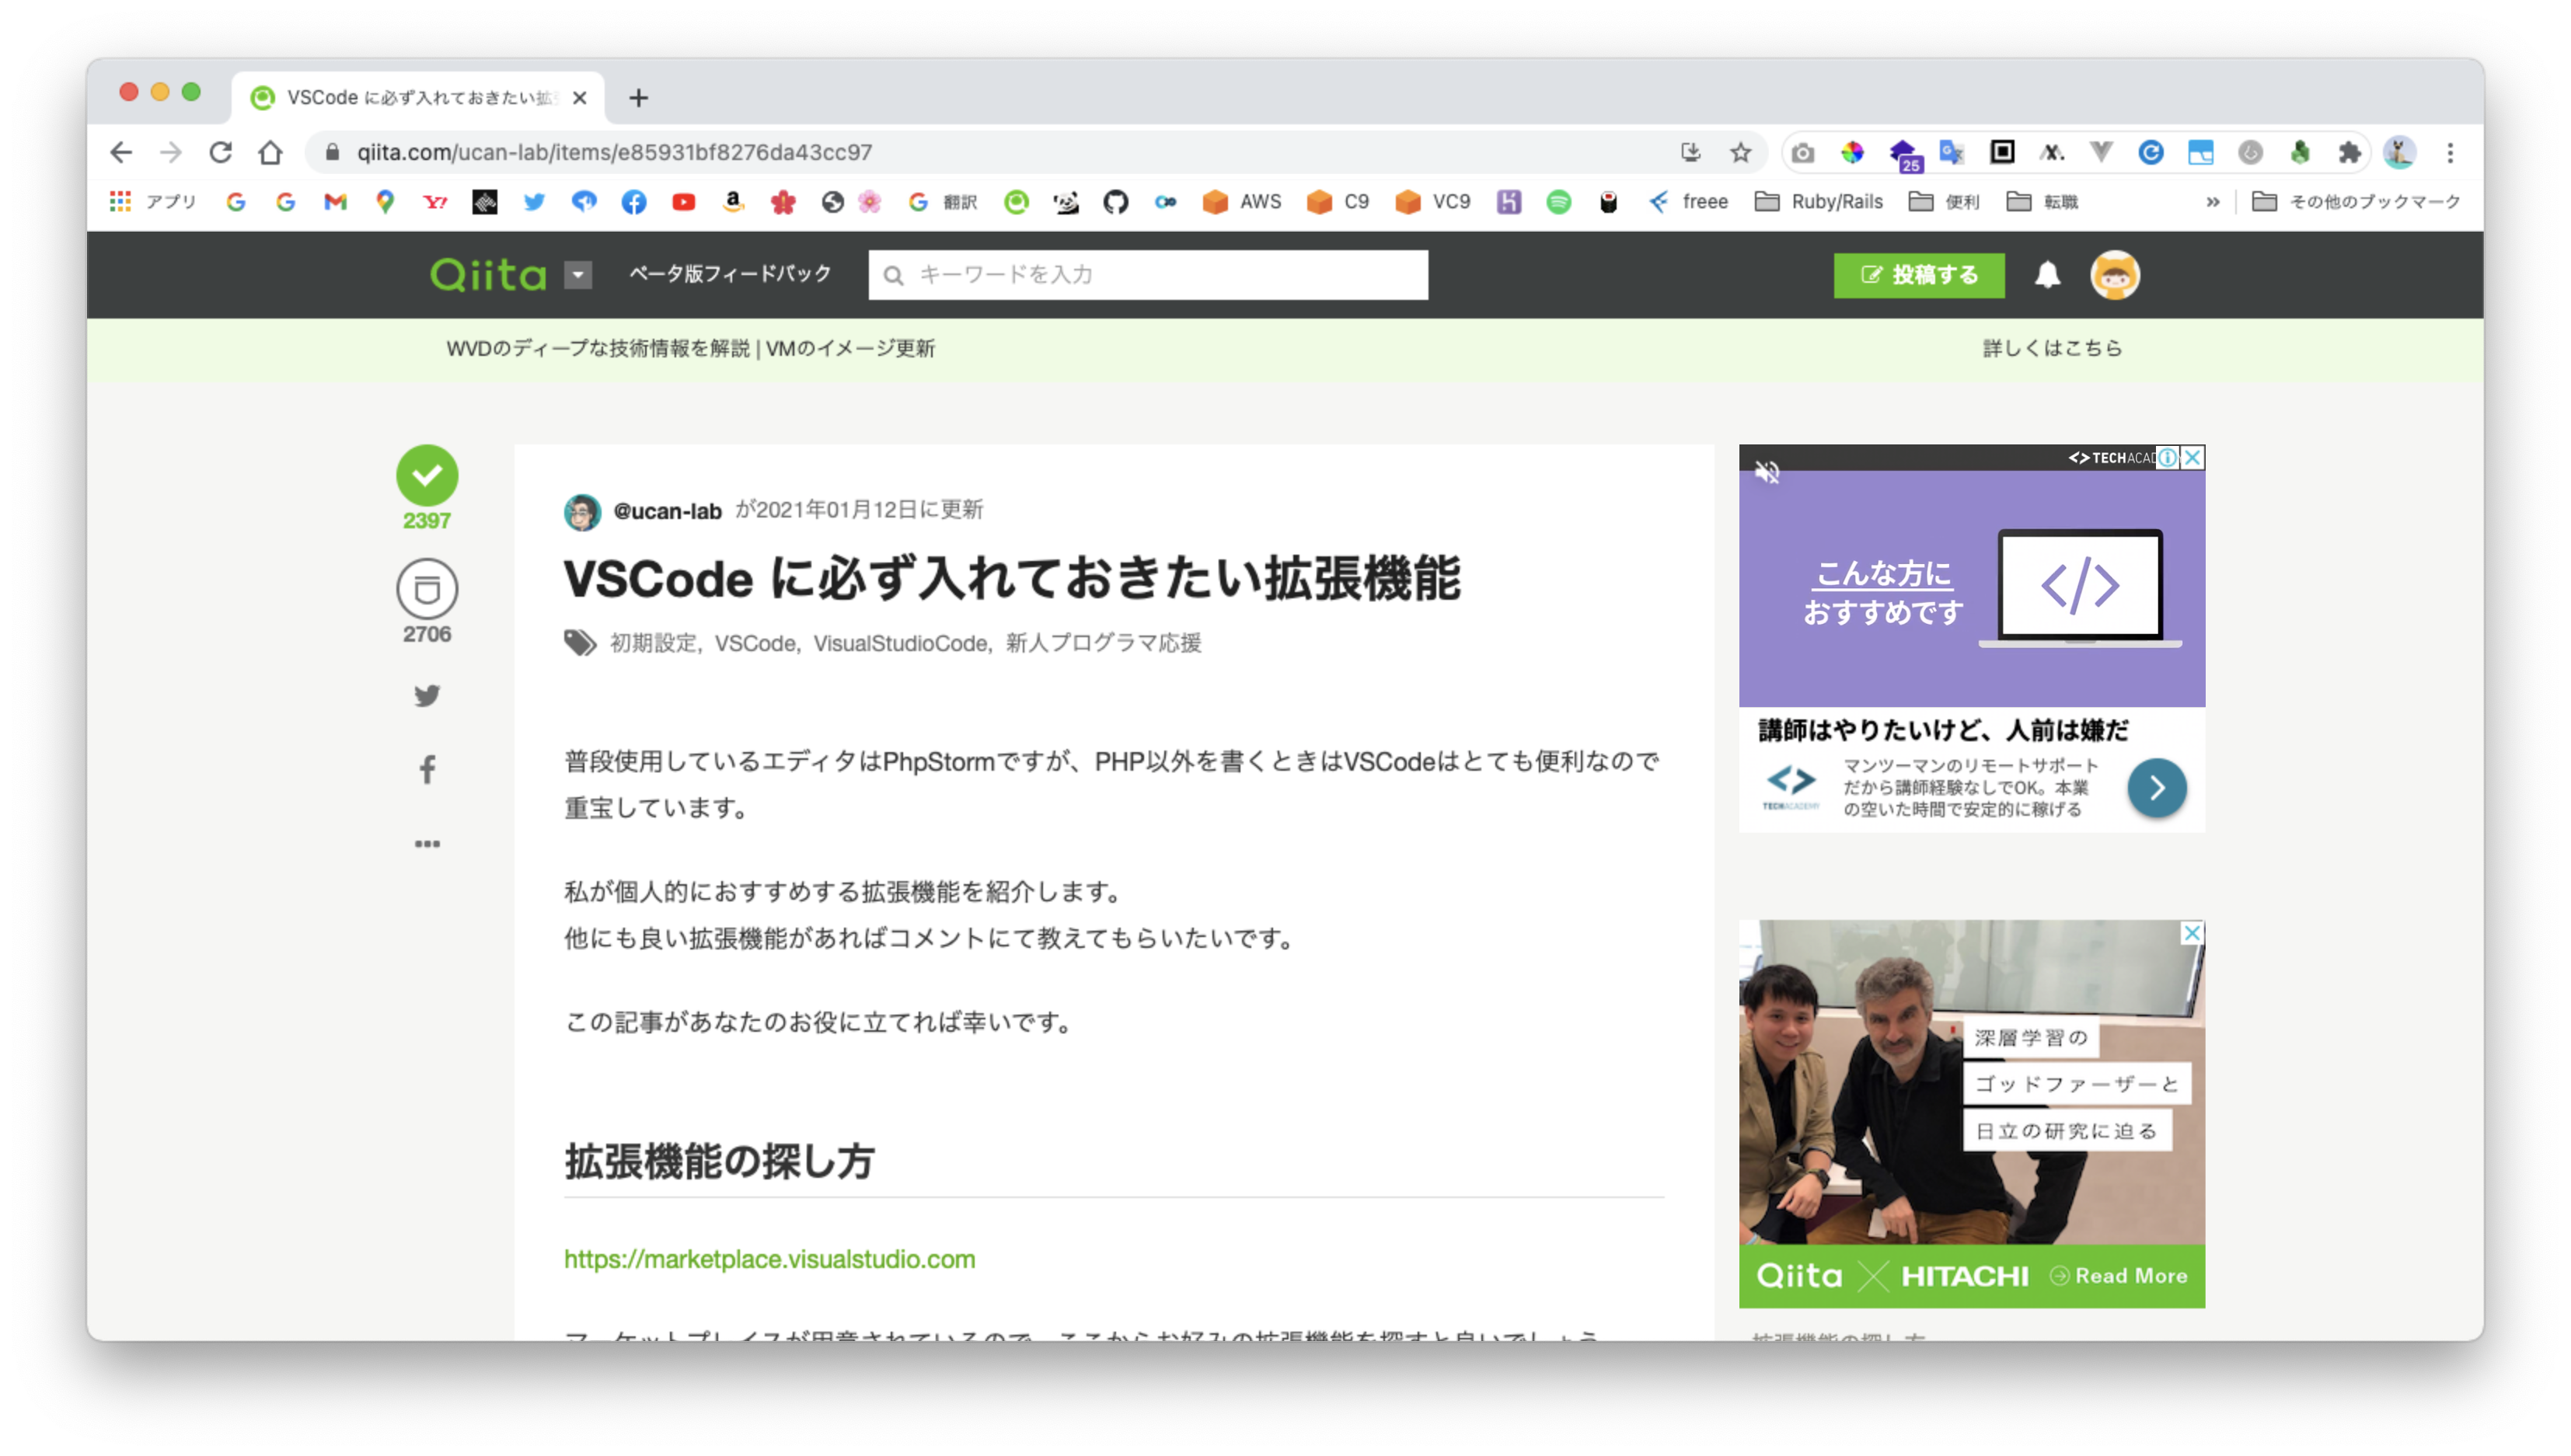Open the Qiita home via the Qiita logo
This screenshot has height=1456, width=2571.
pyautogui.click(x=487, y=275)
